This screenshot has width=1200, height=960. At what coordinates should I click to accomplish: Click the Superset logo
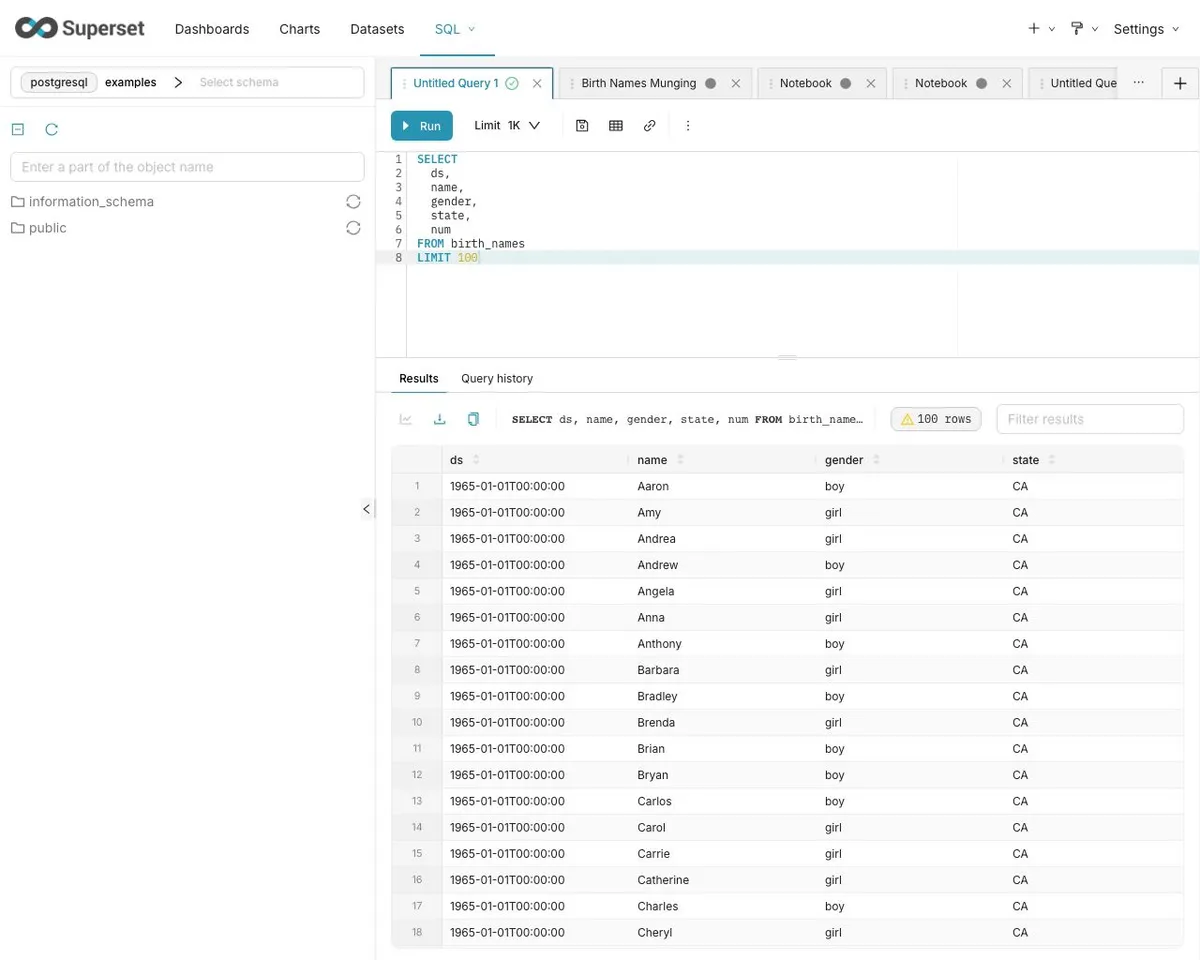(79, 28)
